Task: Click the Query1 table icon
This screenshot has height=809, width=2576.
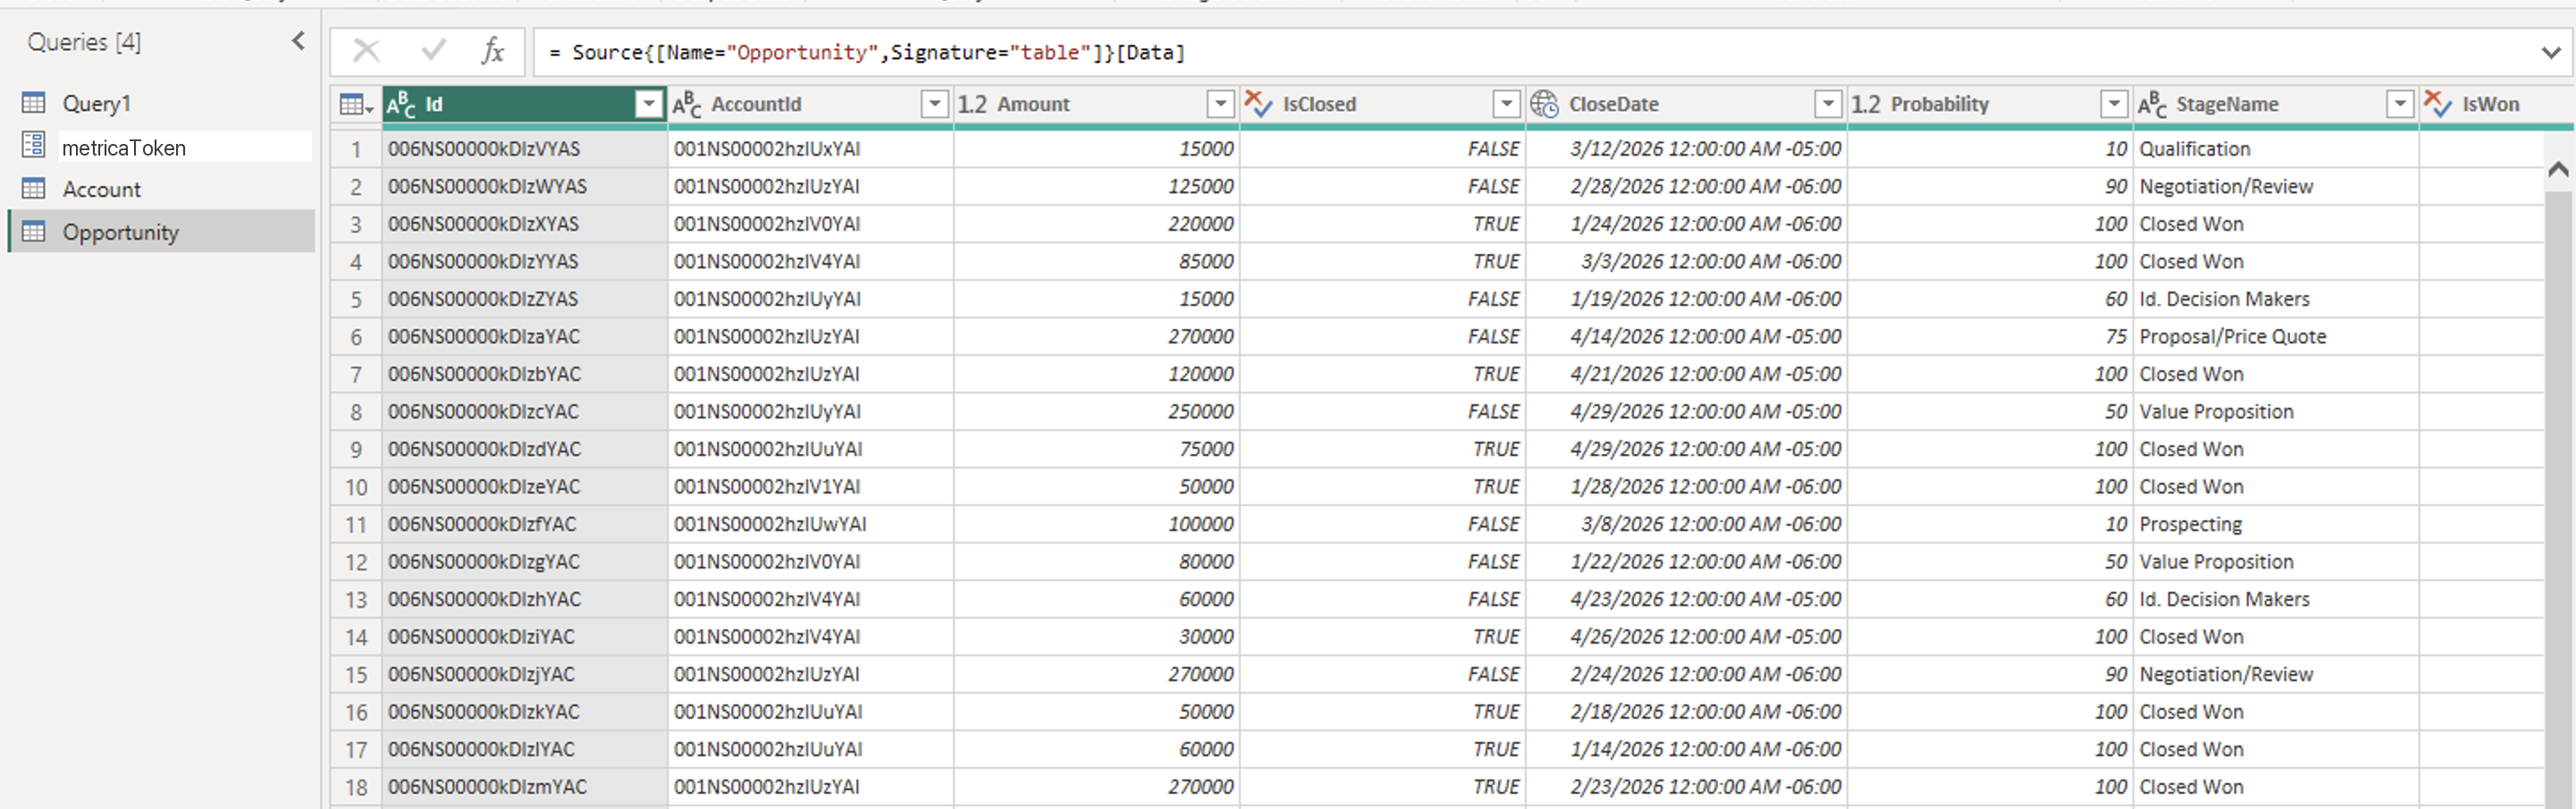Action: [34, 103]
